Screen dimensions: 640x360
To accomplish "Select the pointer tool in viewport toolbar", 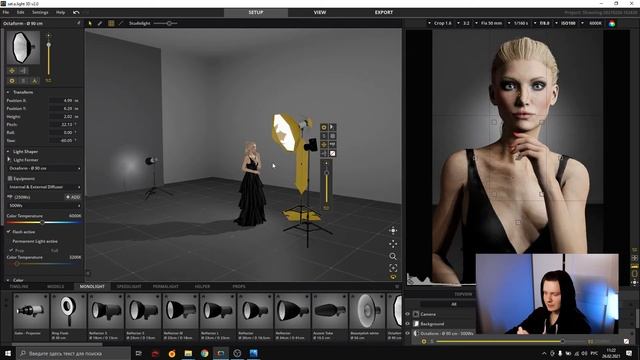I will [90, 24].
